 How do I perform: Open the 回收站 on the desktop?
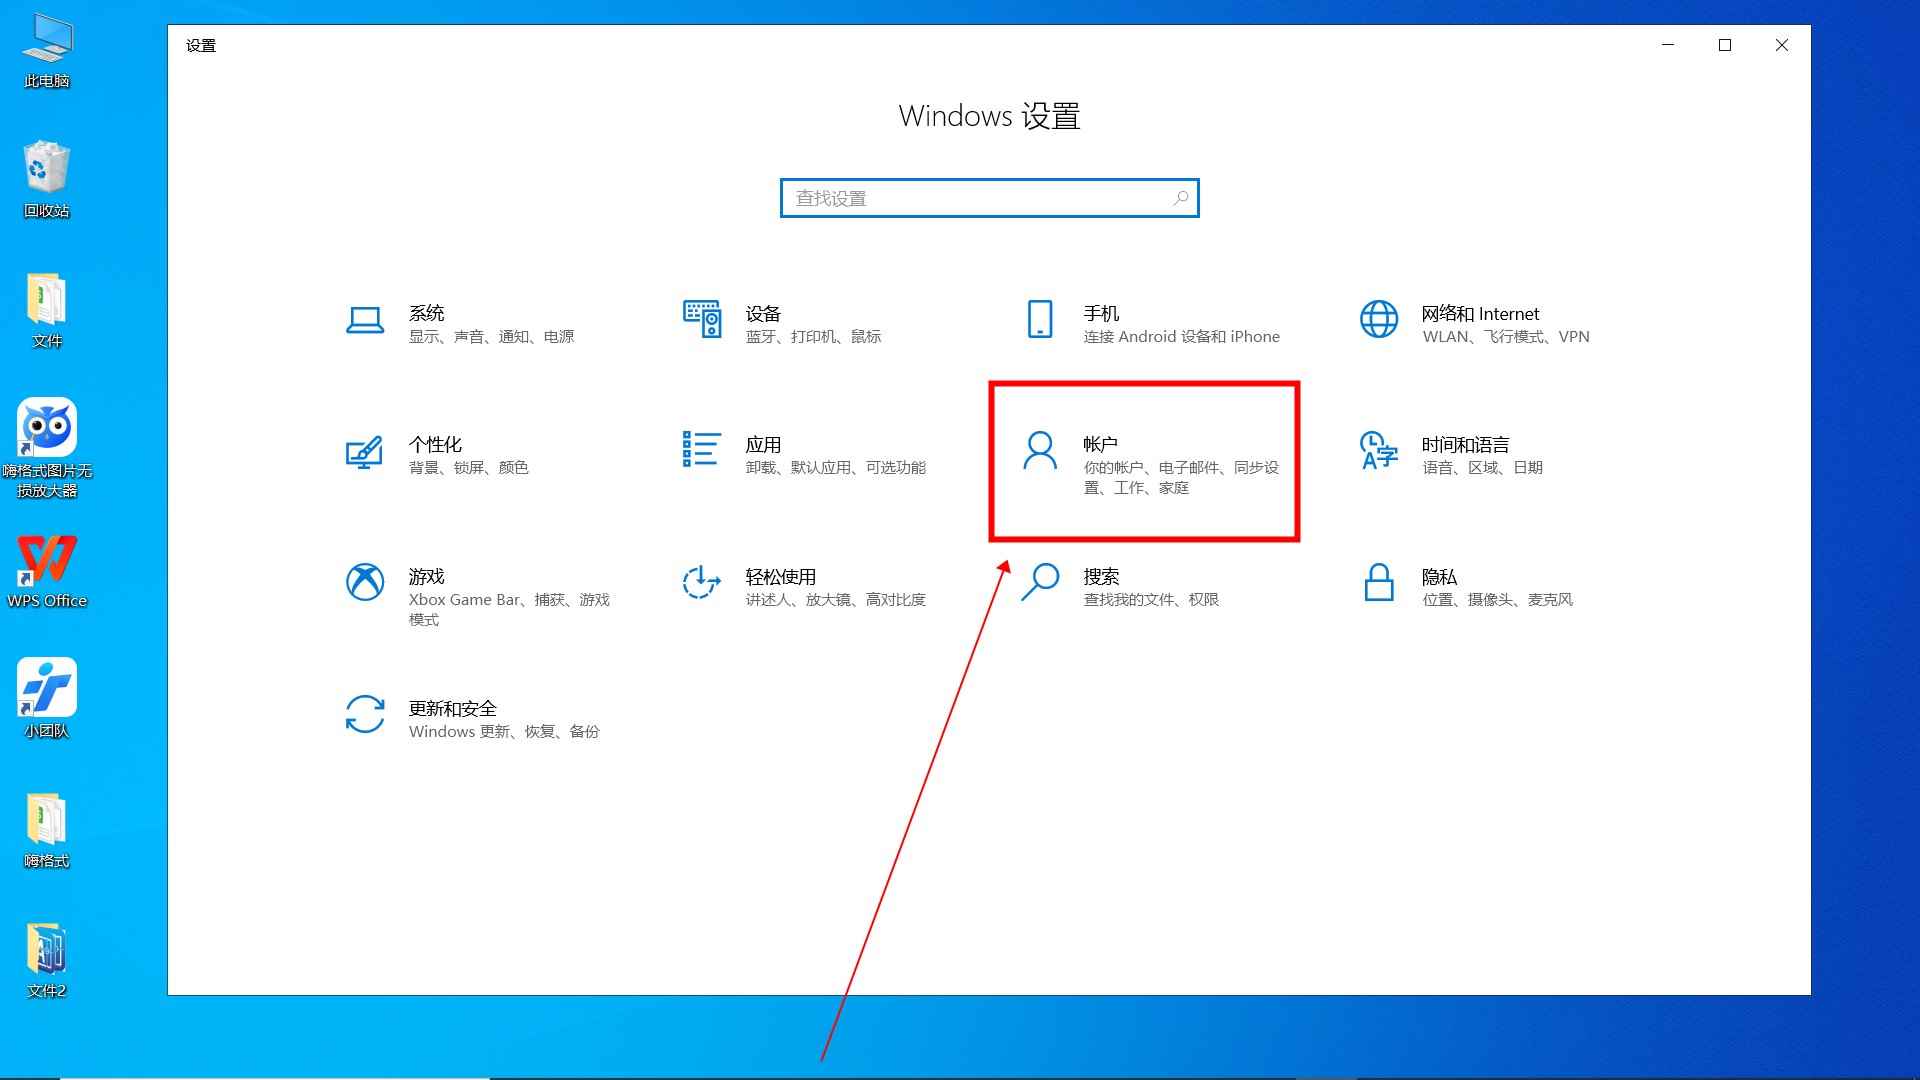click(47, 175)
